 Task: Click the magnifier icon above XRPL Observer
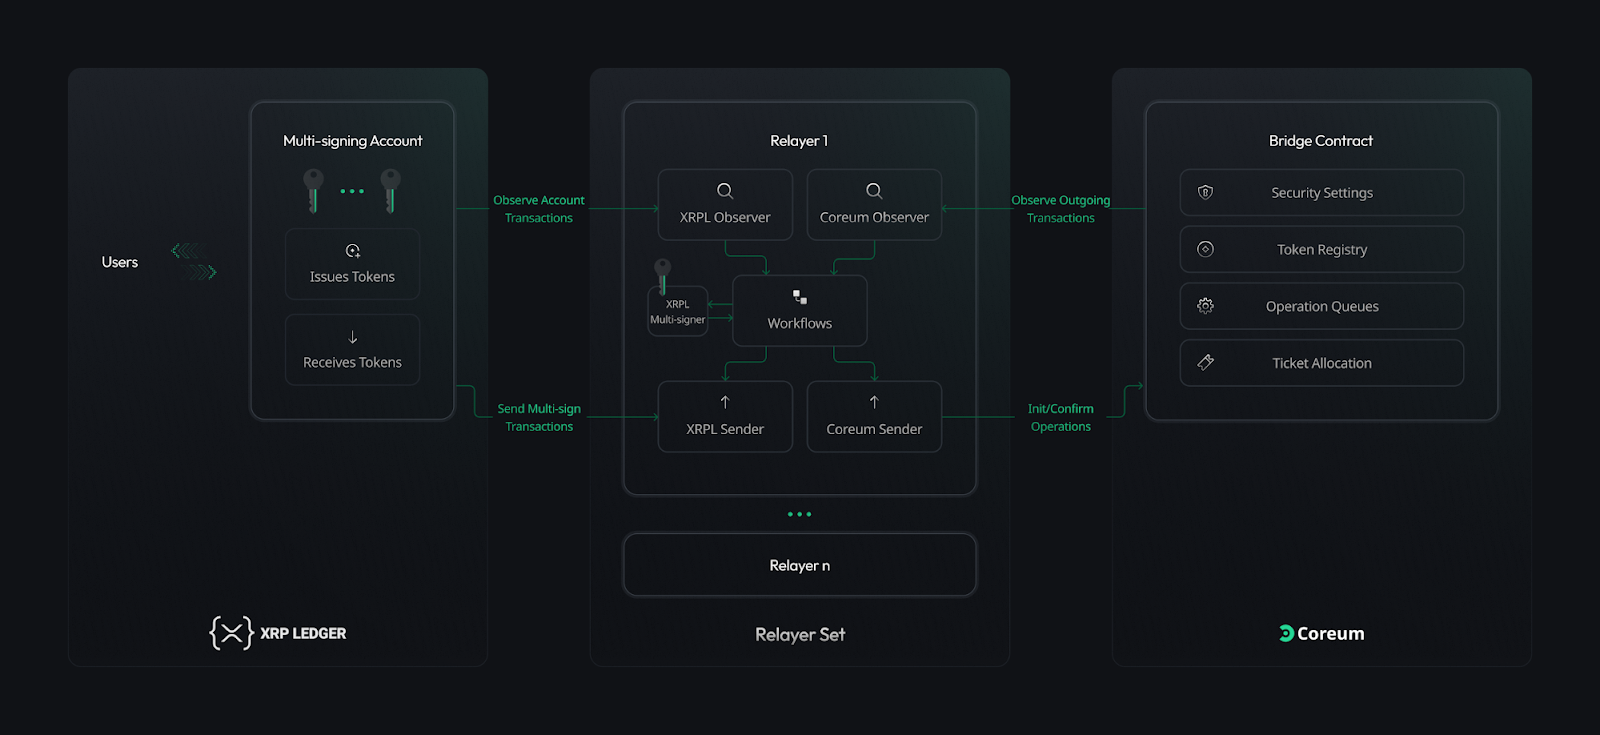[725, 191]
